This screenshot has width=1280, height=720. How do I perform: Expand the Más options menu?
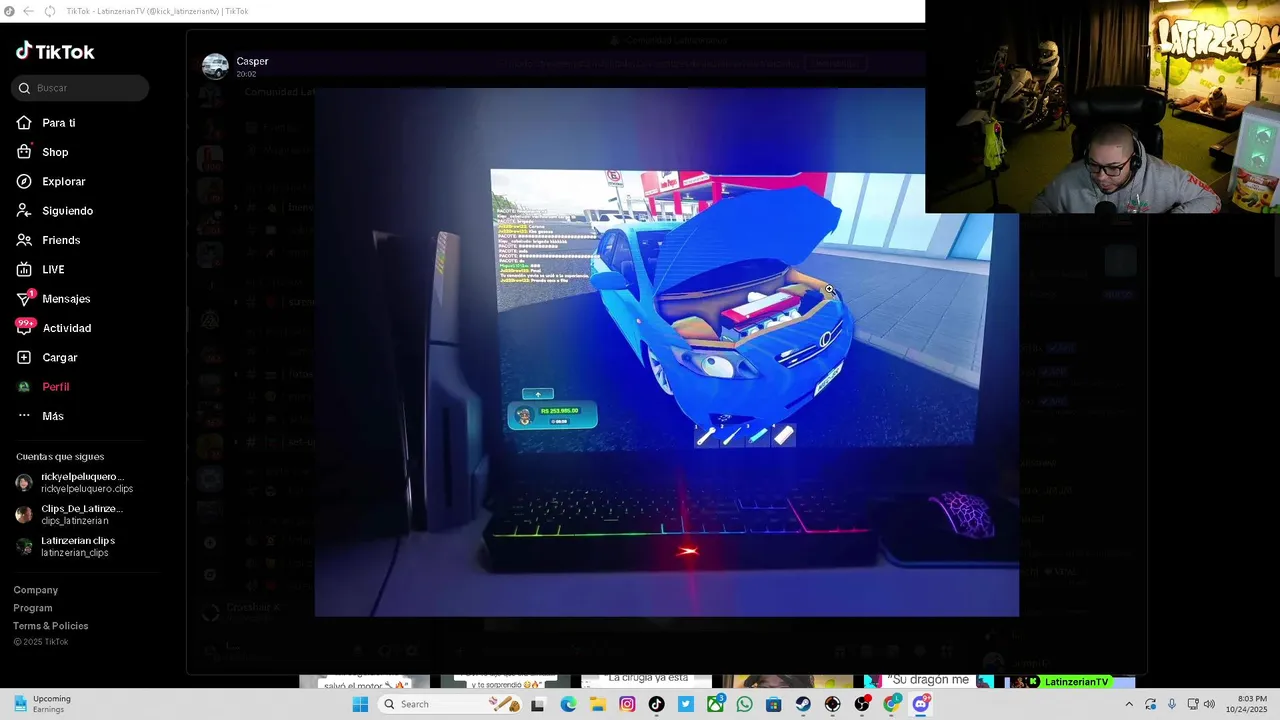[x=53, y=416]
